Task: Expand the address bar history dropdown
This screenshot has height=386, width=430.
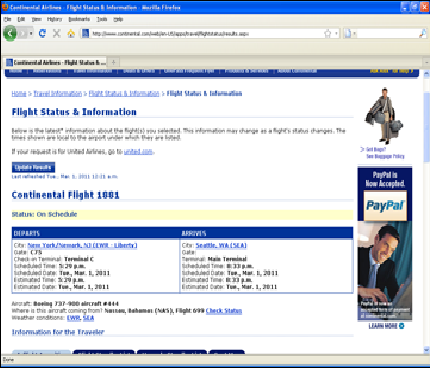Action: (x=336, y=33)
